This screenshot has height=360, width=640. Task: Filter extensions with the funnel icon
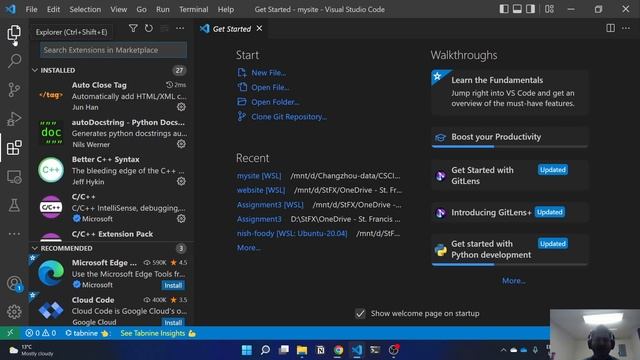tap(133, 28)
